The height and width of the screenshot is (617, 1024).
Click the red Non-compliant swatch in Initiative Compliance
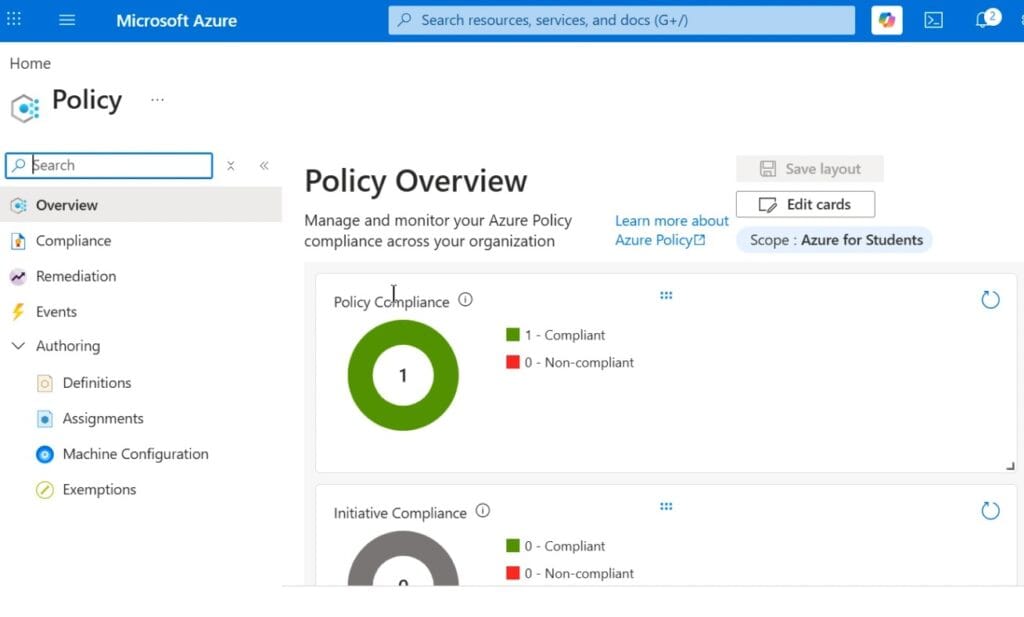pos(513,573)
